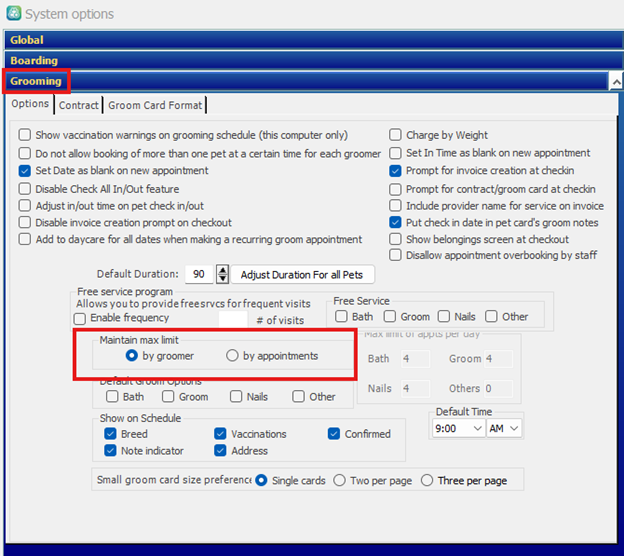Screen dimensions: 624x556
Task: Check Disable invoice creation prompt on checkout
Action: 25,222
